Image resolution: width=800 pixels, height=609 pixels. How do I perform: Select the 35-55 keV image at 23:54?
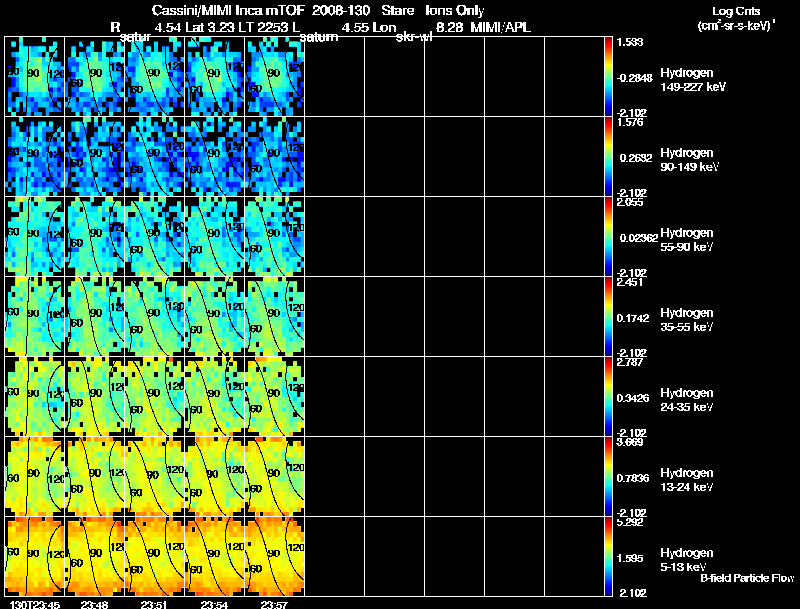coord(215,317)
